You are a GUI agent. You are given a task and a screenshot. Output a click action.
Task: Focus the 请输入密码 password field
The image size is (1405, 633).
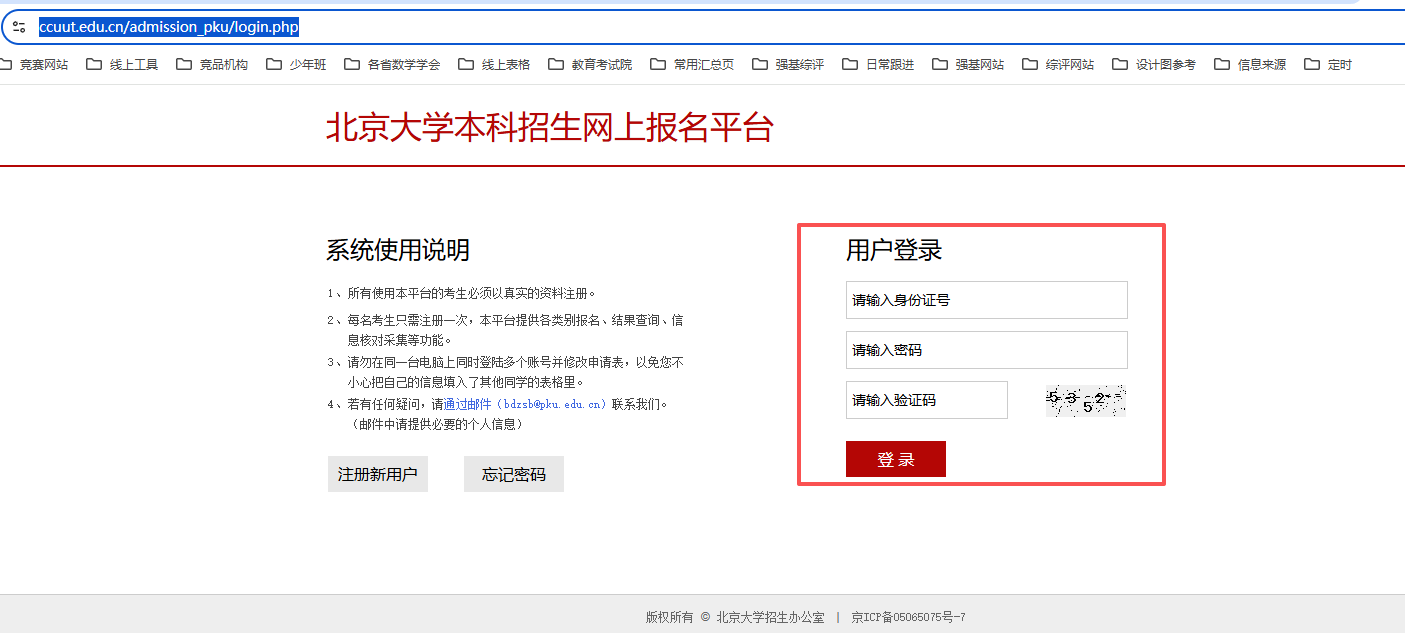pyautogui.click(x=986, y=350)
